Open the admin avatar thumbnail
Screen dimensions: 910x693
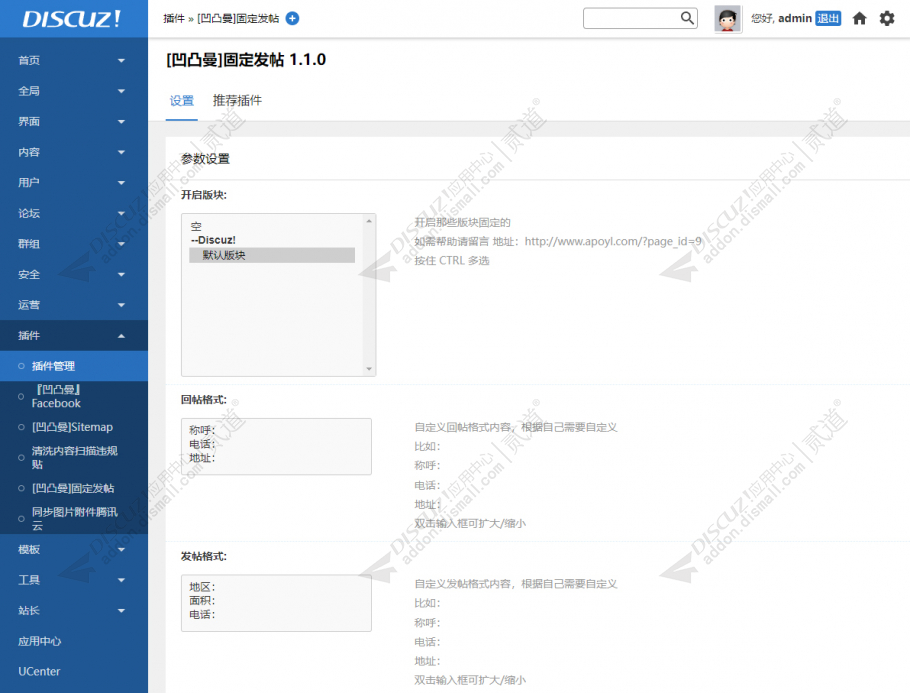(x=728, y=19)
